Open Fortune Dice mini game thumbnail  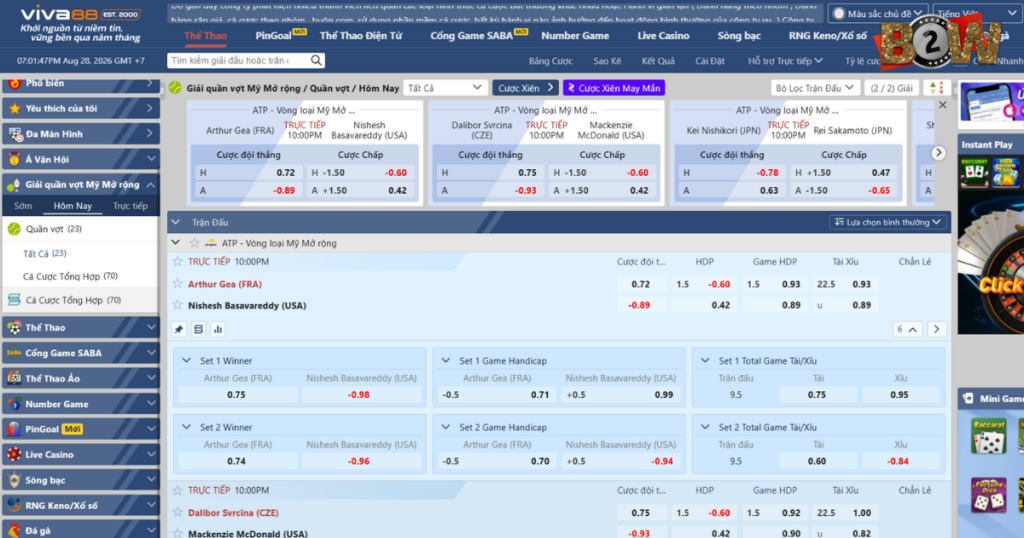tap(988, 495)
